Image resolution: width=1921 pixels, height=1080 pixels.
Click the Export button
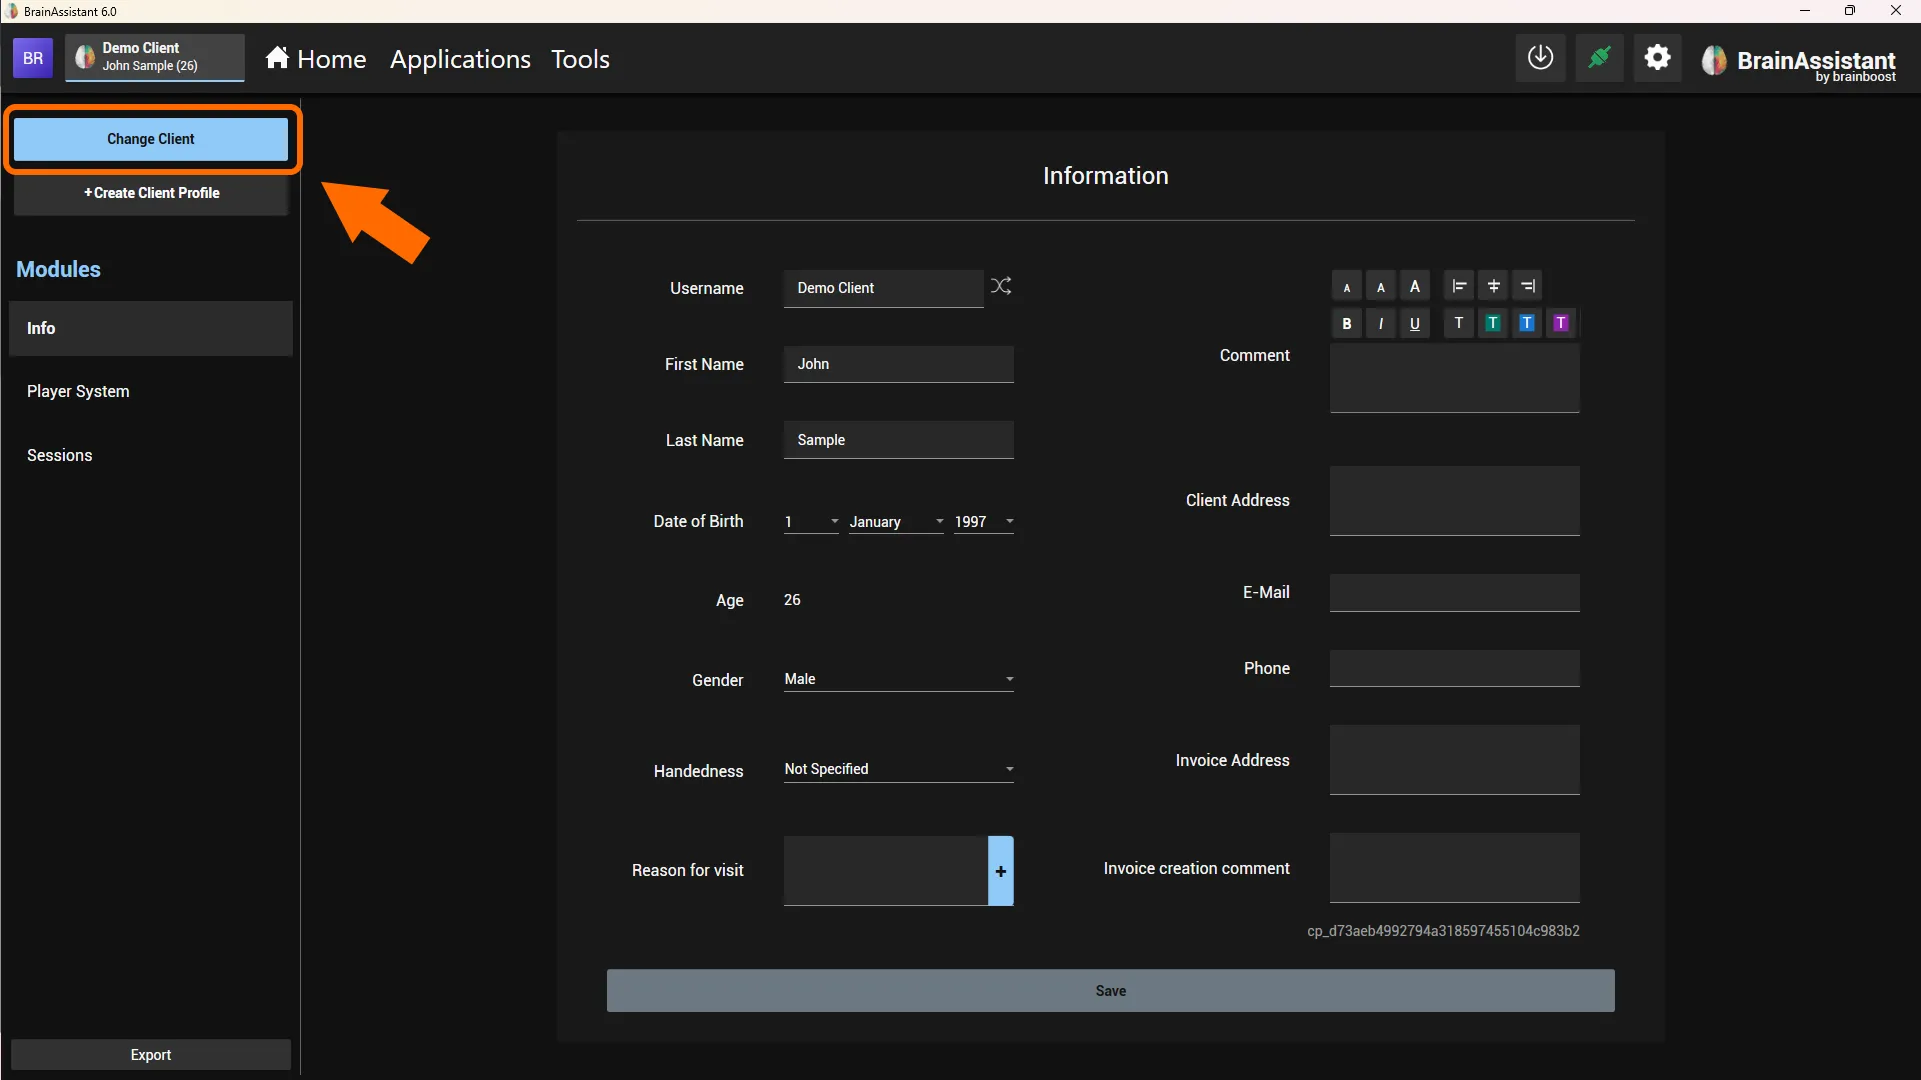coord(151,1055)
